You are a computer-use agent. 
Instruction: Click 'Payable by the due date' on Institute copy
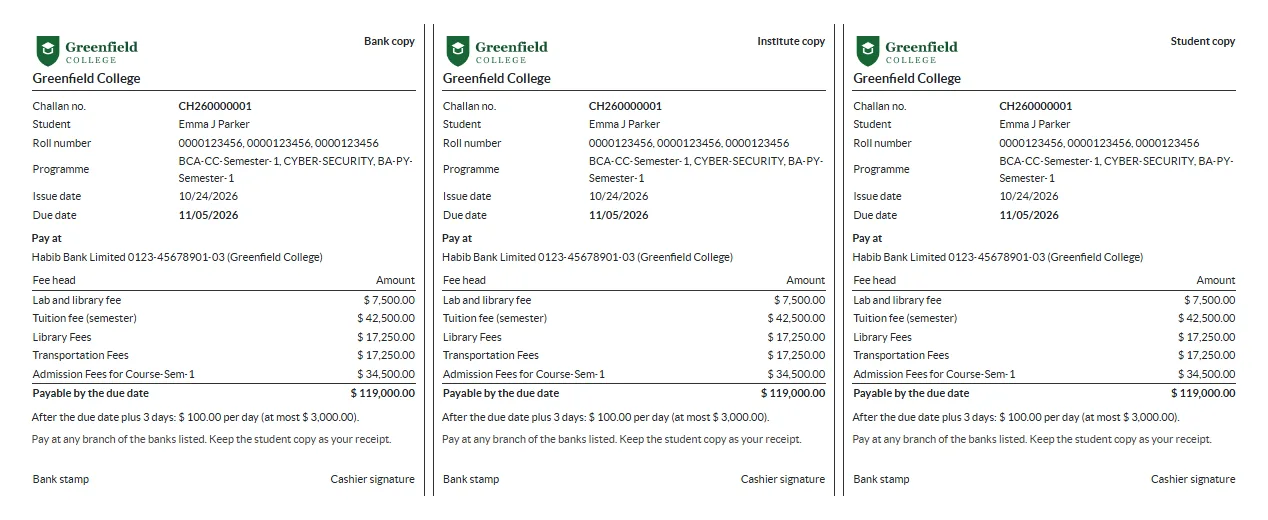click(501, 393)
